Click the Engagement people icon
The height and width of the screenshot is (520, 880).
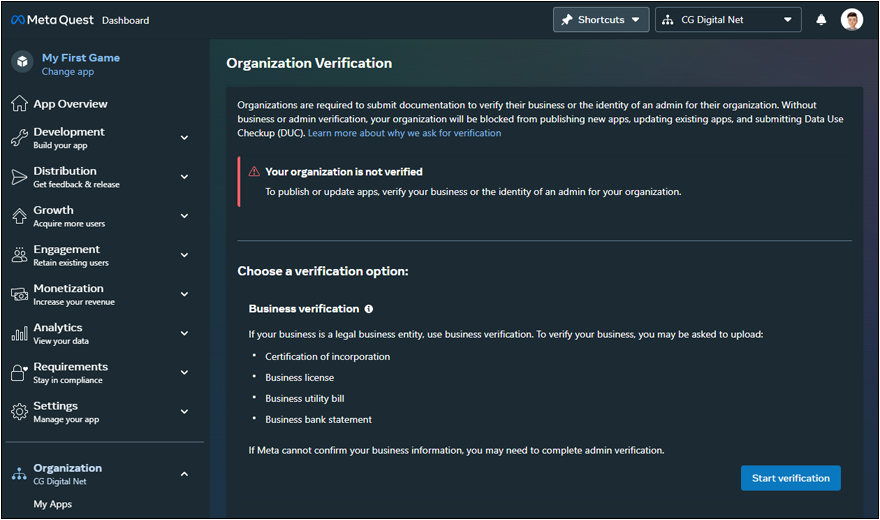pyautogui.click(x=19, y=255)
